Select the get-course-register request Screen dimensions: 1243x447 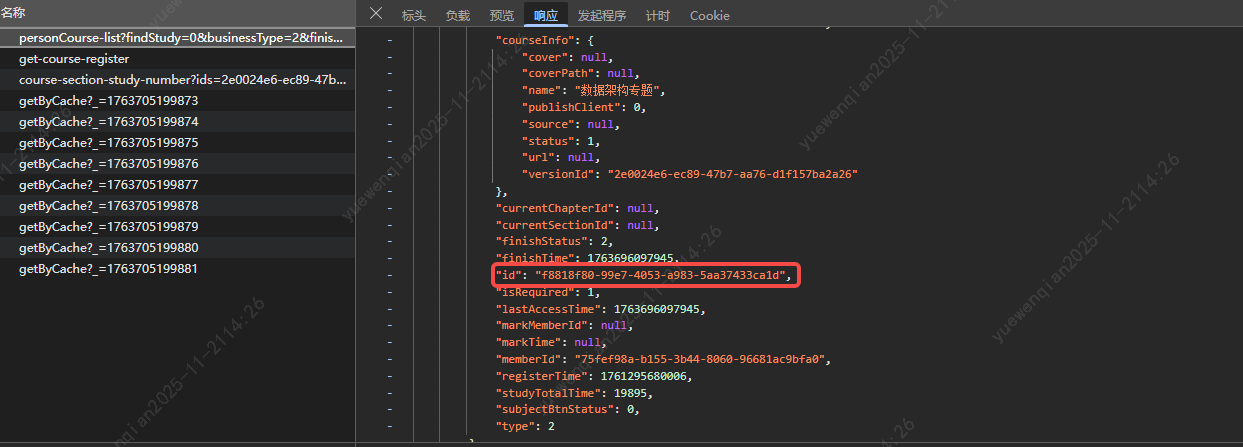point(74,59)
